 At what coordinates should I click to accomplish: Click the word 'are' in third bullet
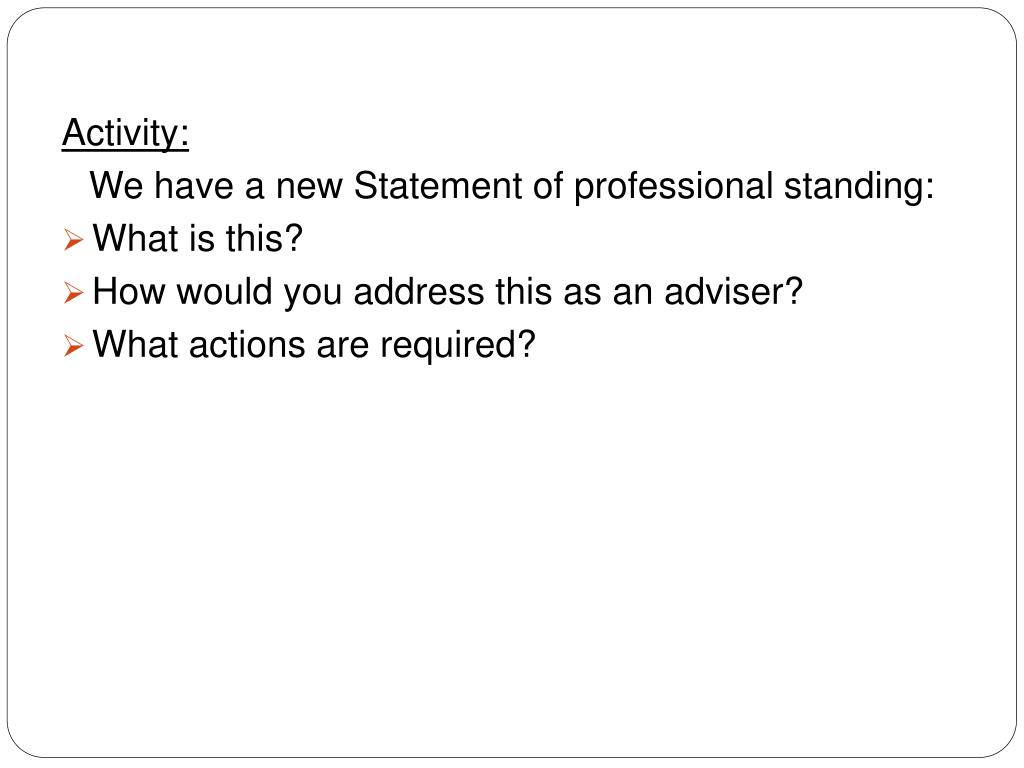343,347
